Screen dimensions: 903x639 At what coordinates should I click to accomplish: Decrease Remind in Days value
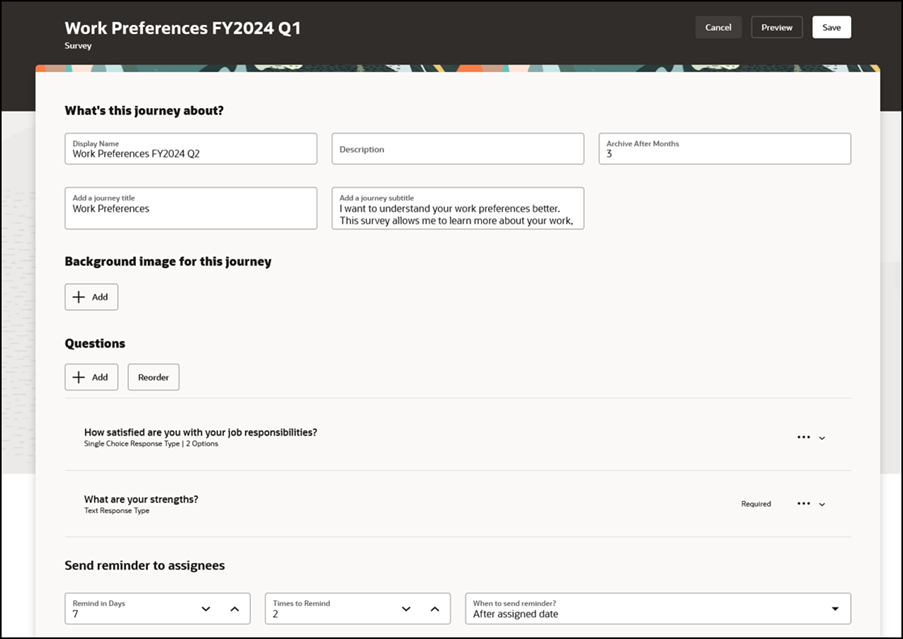(206, 609)
